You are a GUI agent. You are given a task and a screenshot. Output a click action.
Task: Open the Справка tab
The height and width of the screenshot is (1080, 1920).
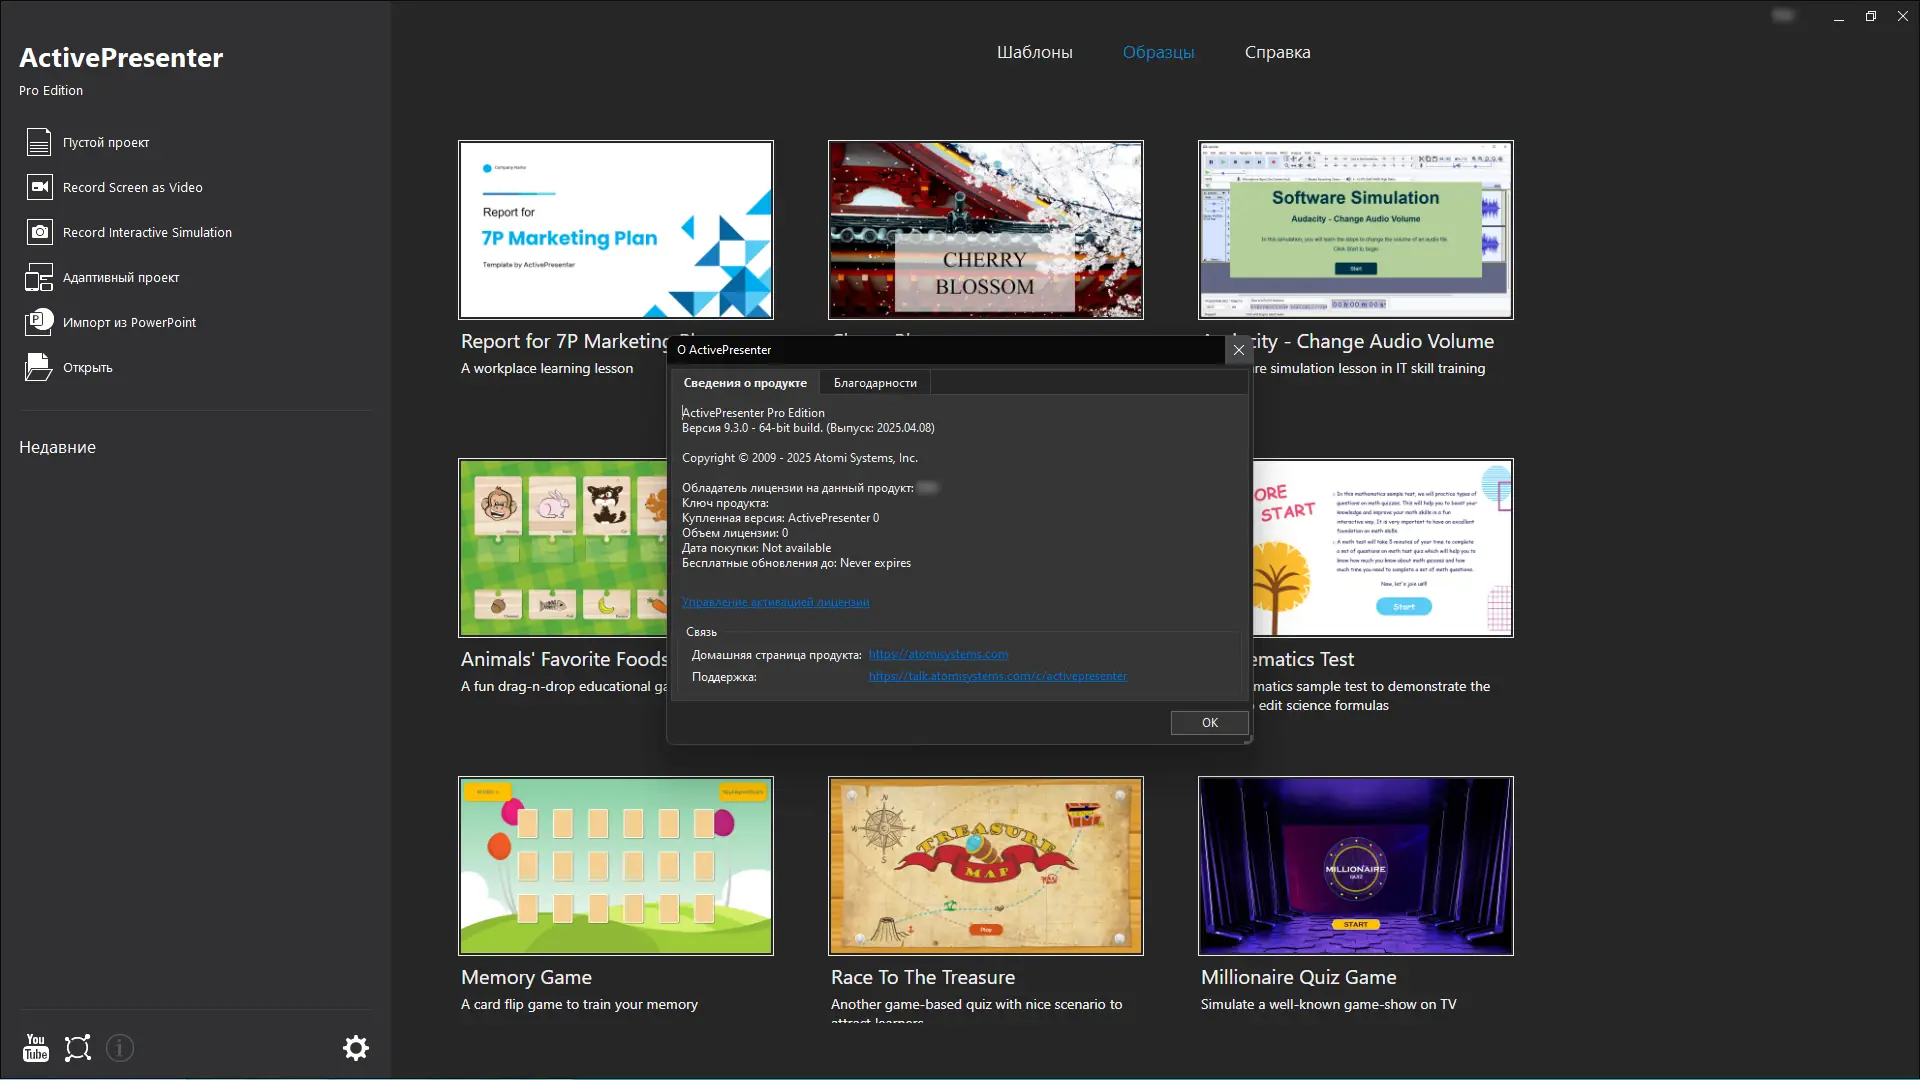click(1277, 53)
